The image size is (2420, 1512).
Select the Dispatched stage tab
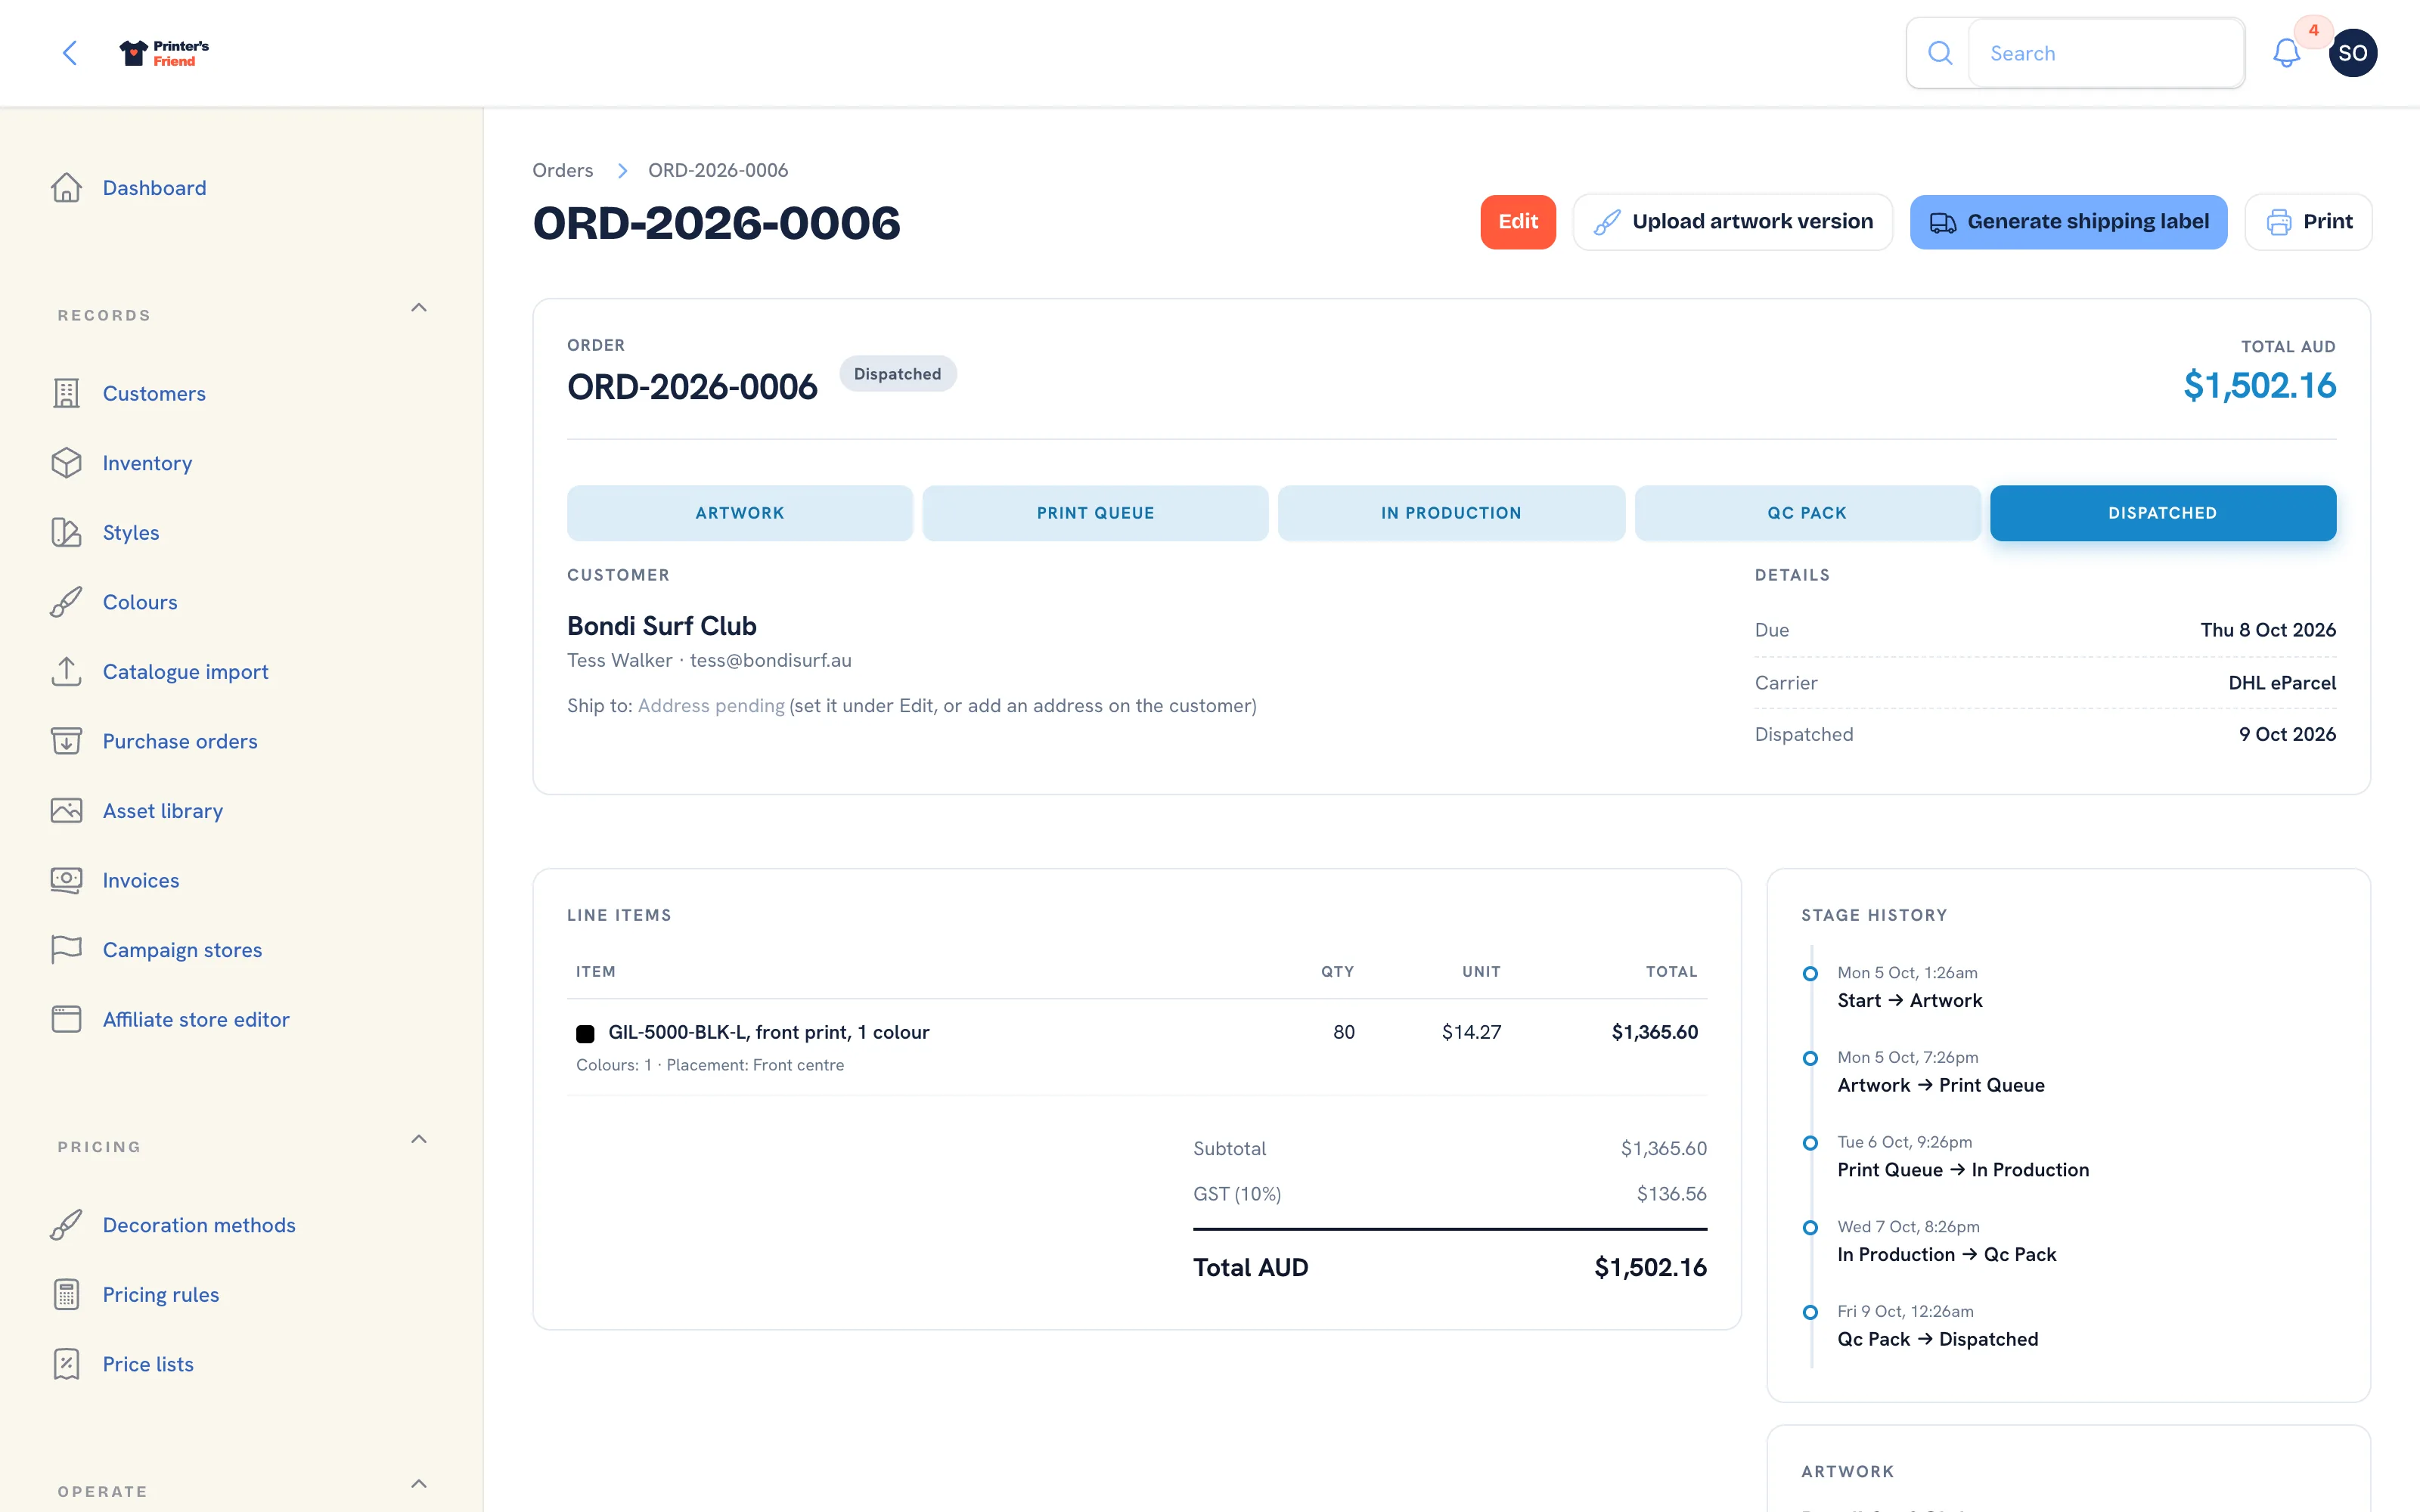2163,513
